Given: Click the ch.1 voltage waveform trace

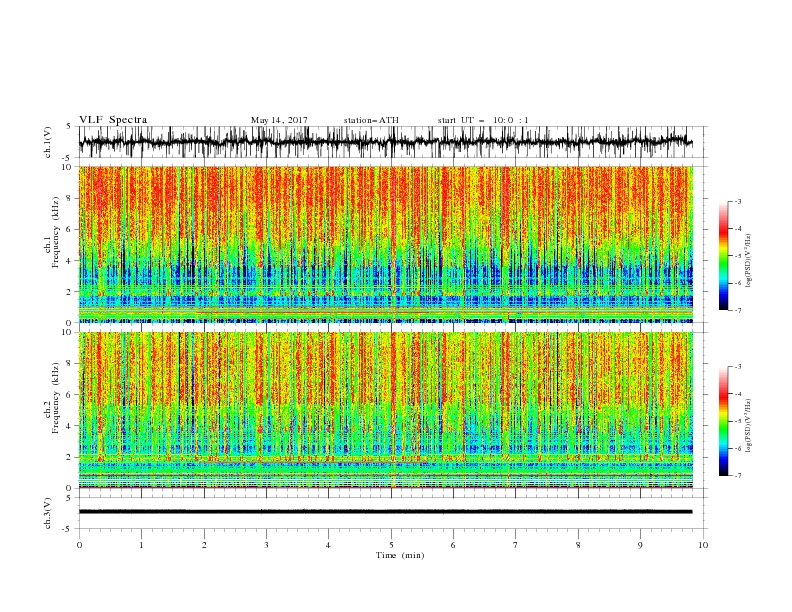Looking at the screenshot, I should (386, 142).
